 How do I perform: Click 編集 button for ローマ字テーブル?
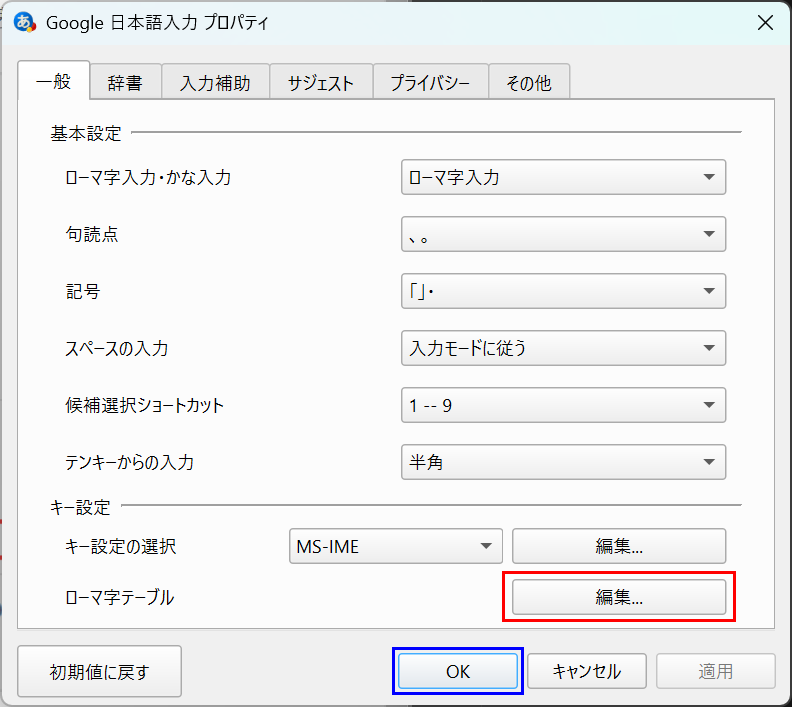click(618, 597)
